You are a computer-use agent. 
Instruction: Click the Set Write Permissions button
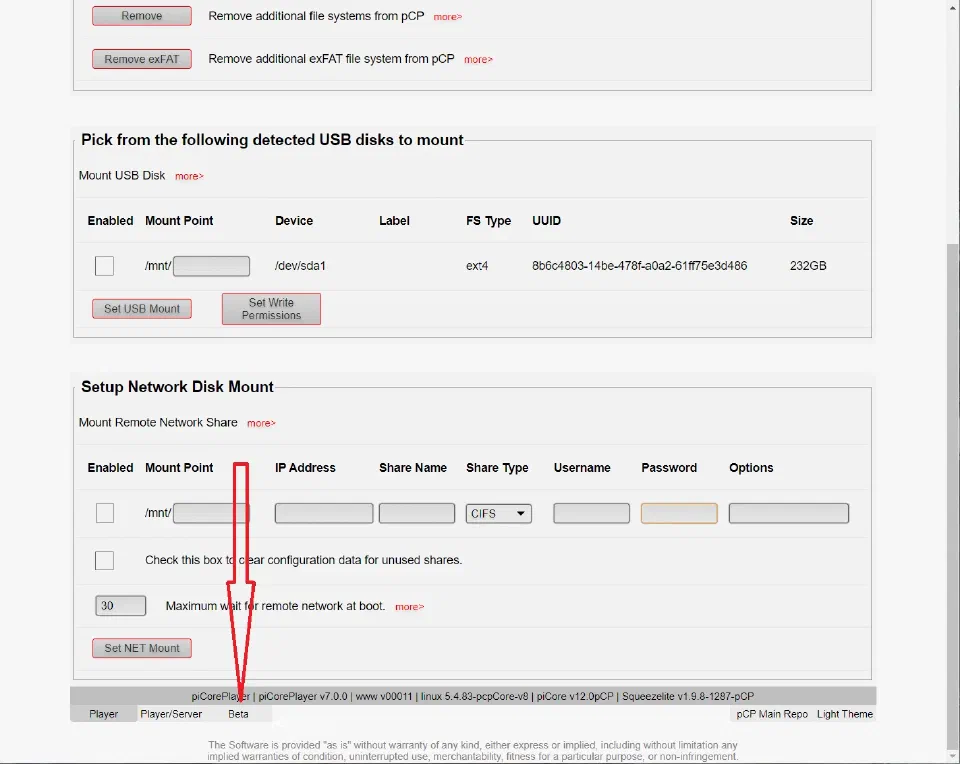(271, 309)
